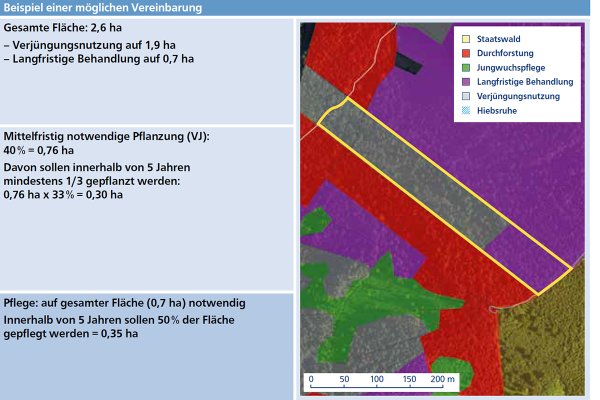Click the text 'Gesamte Fläche: 2,6 ha'

[63, 28]
